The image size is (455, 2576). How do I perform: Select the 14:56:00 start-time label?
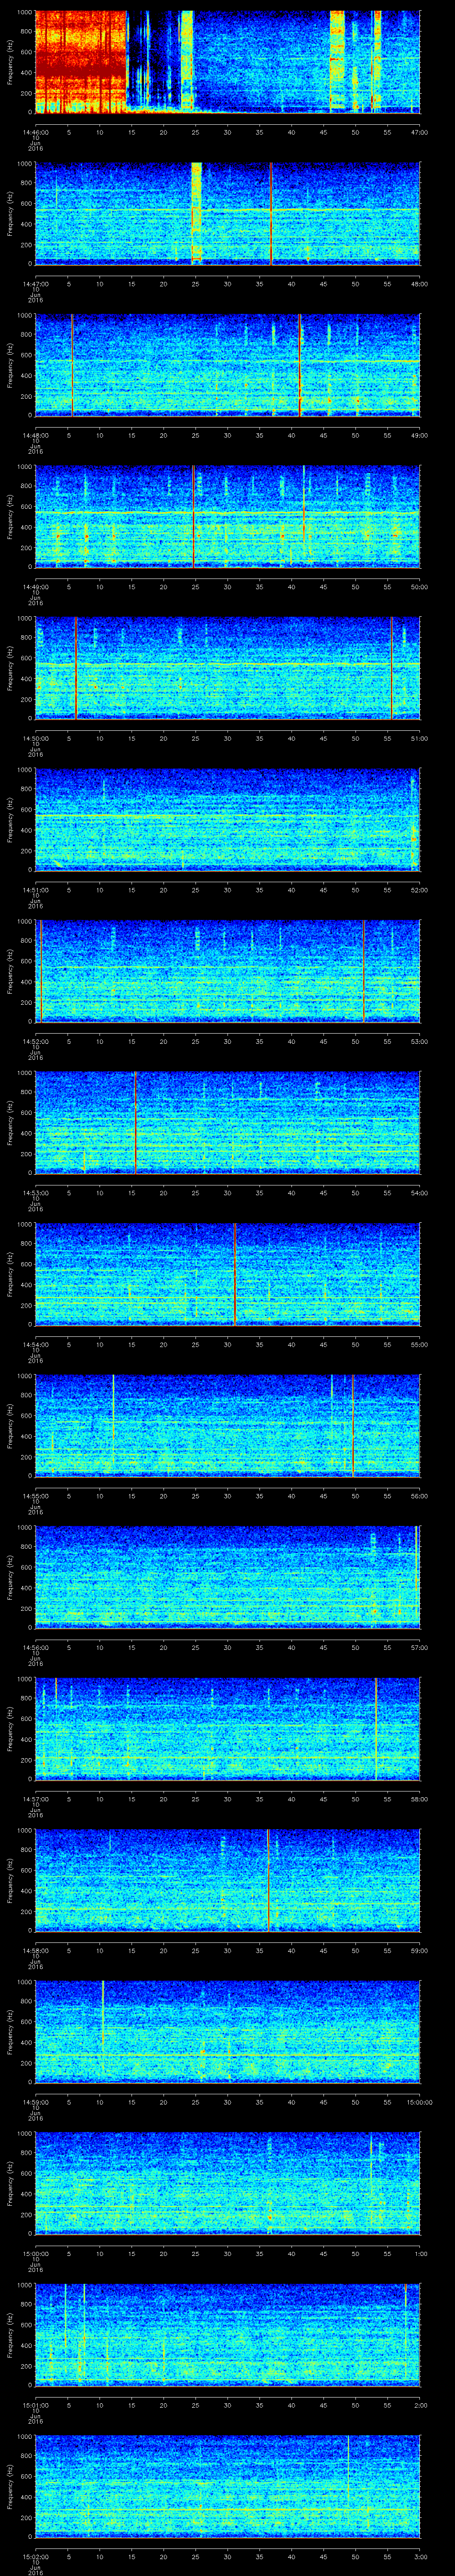[x=35, y=1647]
